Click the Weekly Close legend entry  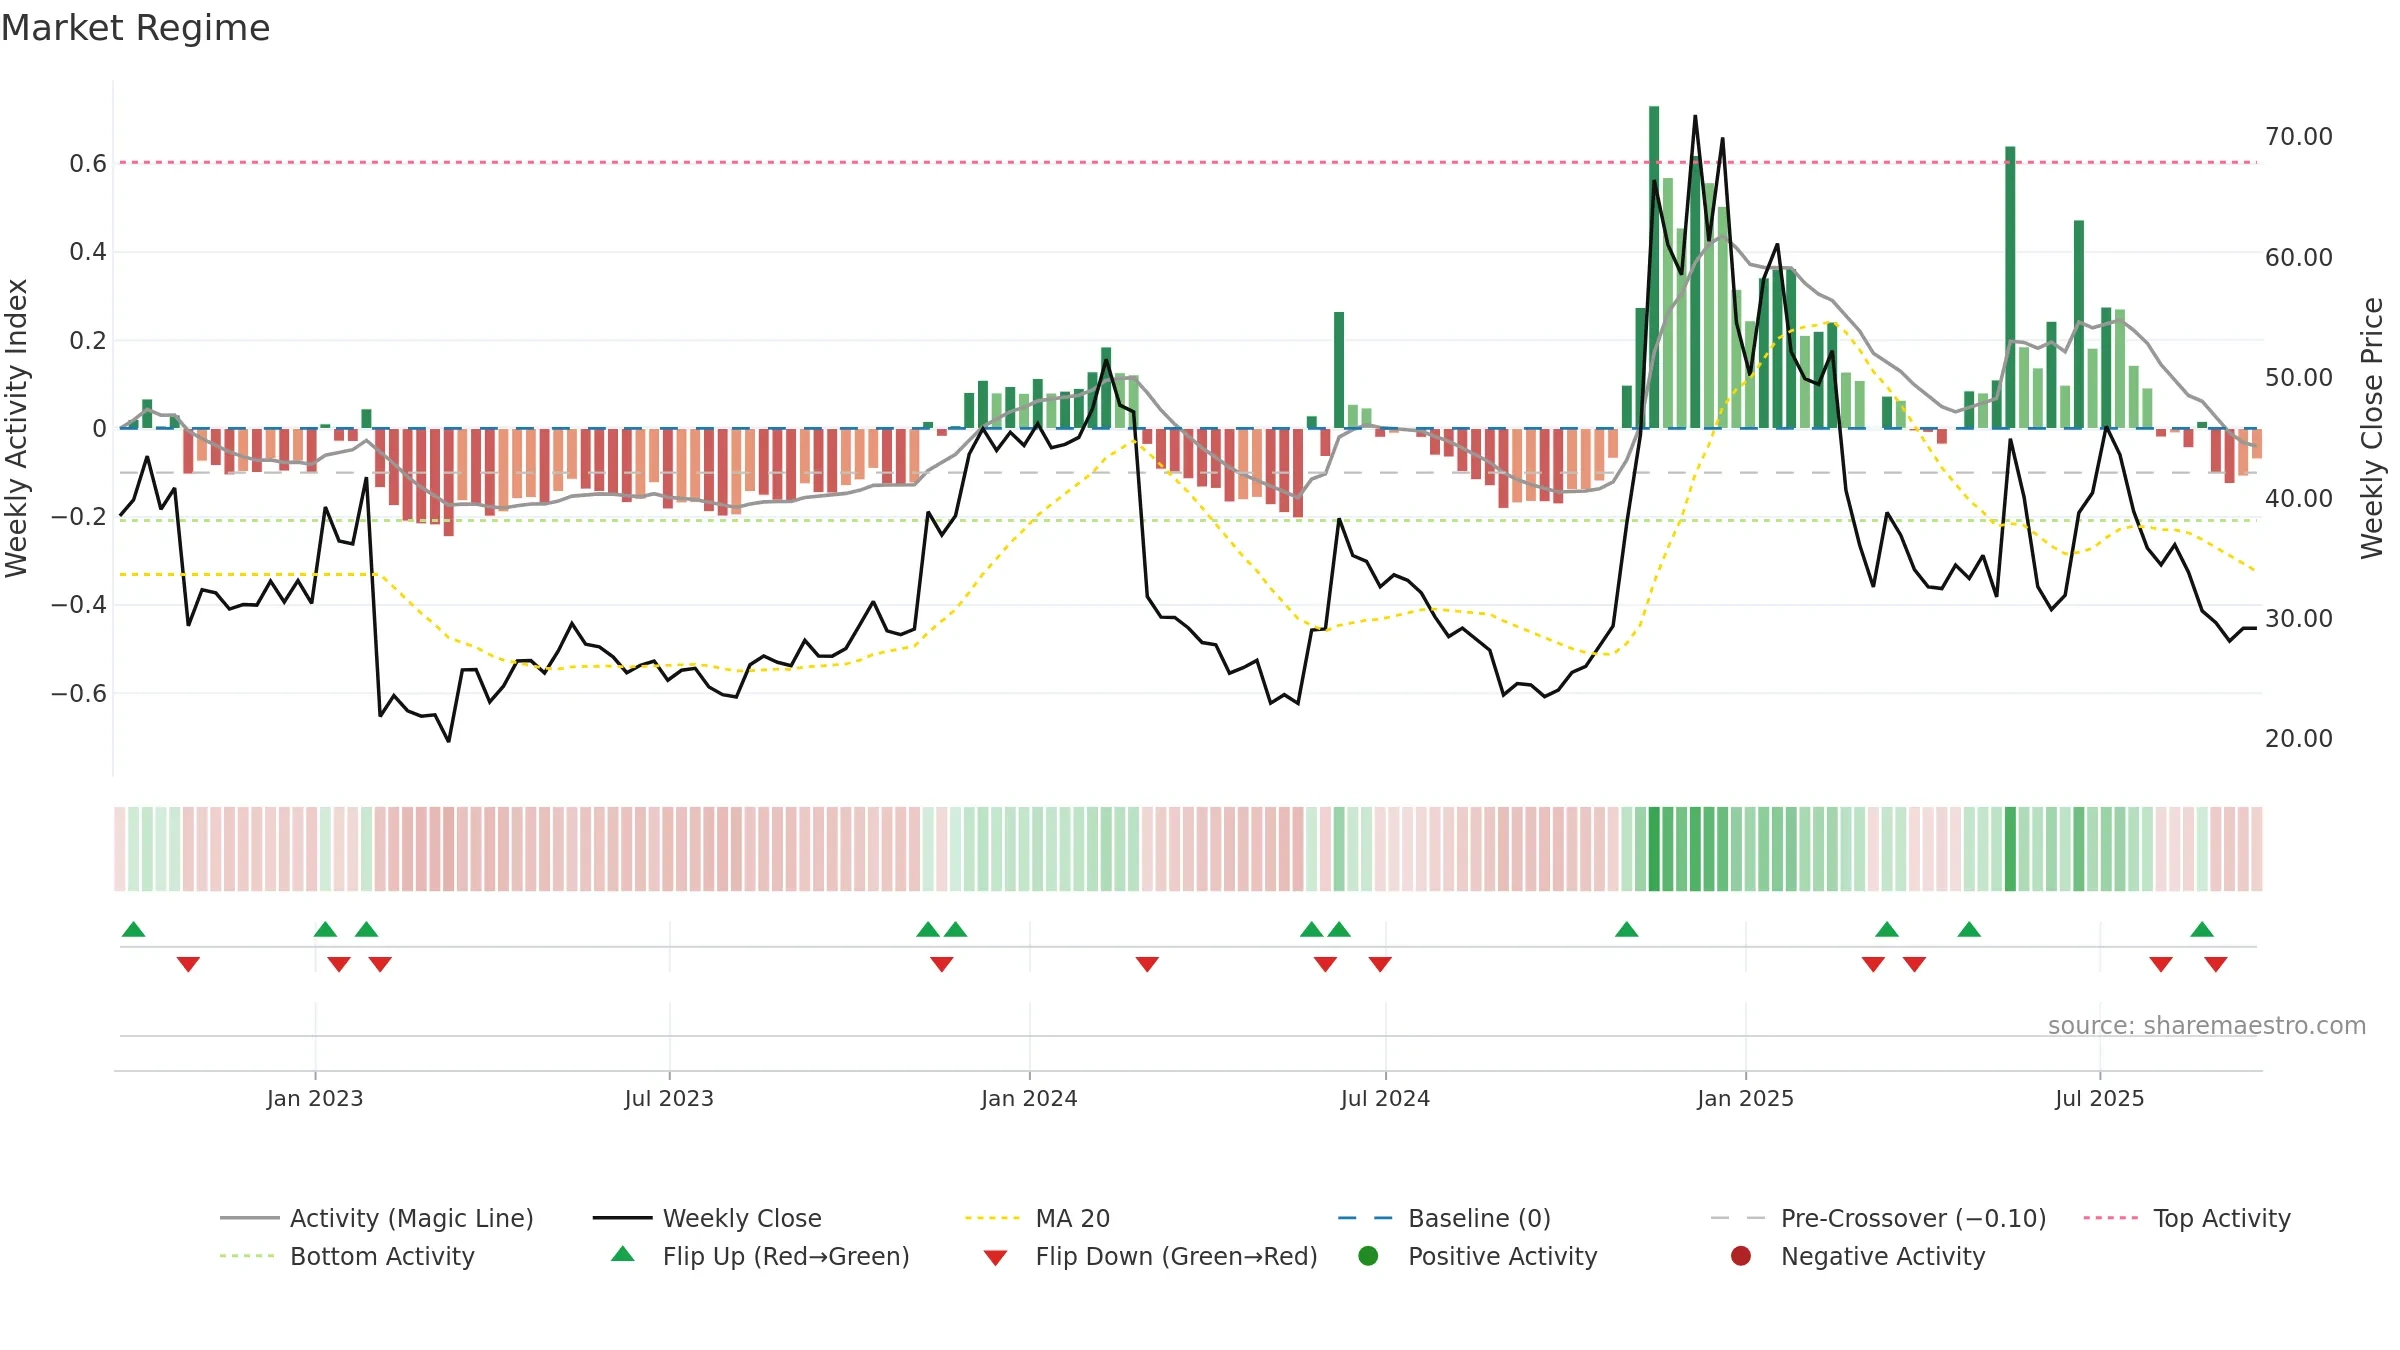[707, 1218]
